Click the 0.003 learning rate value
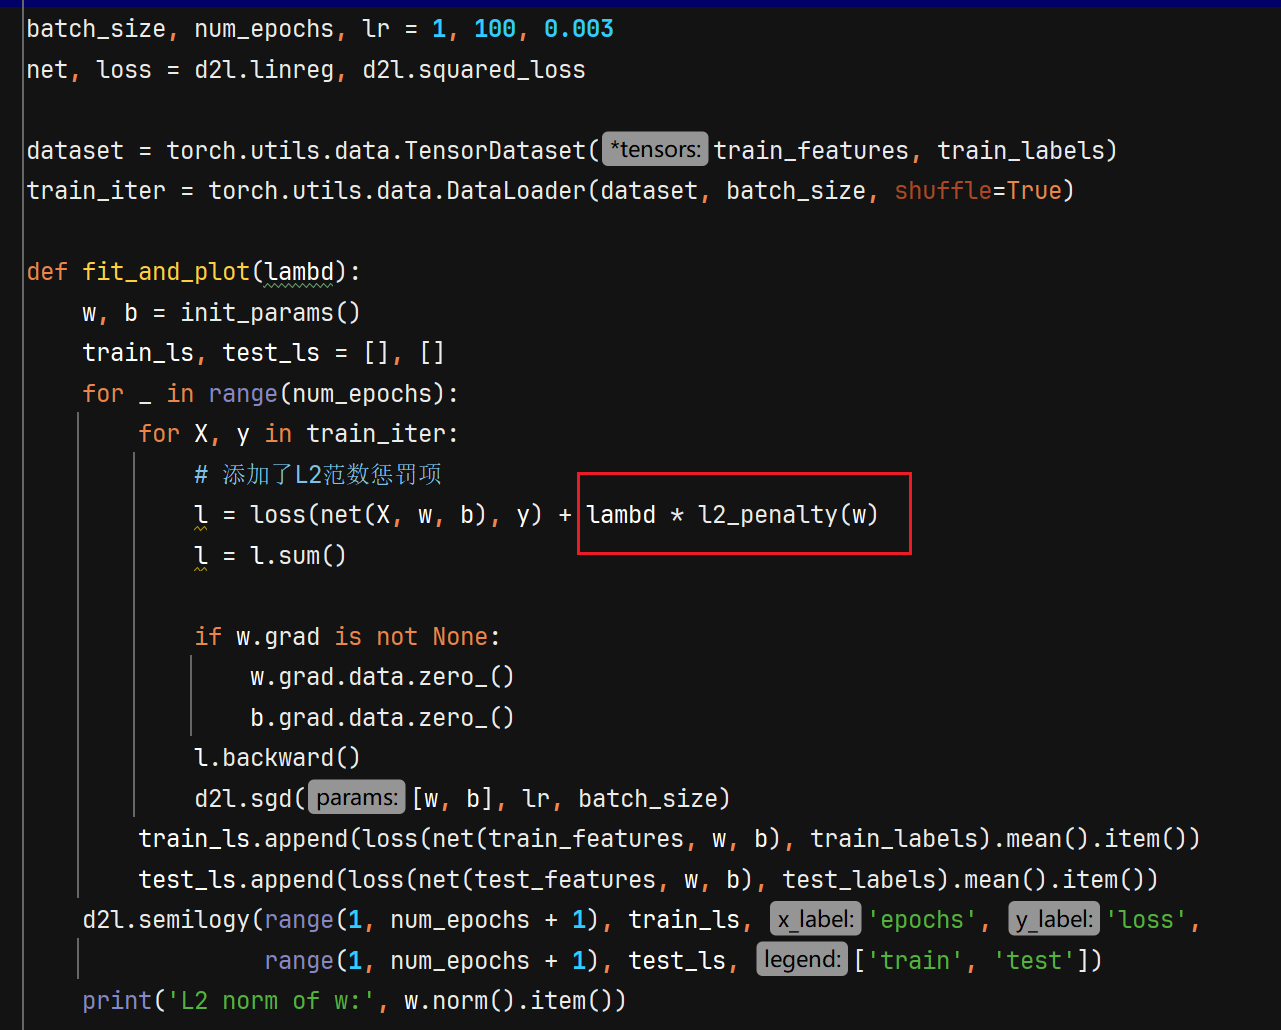 579,29
